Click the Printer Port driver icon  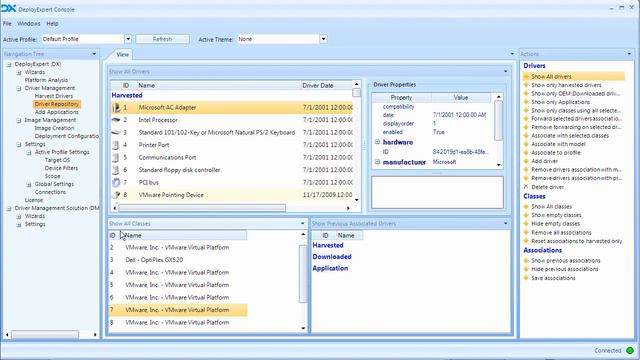116,145
